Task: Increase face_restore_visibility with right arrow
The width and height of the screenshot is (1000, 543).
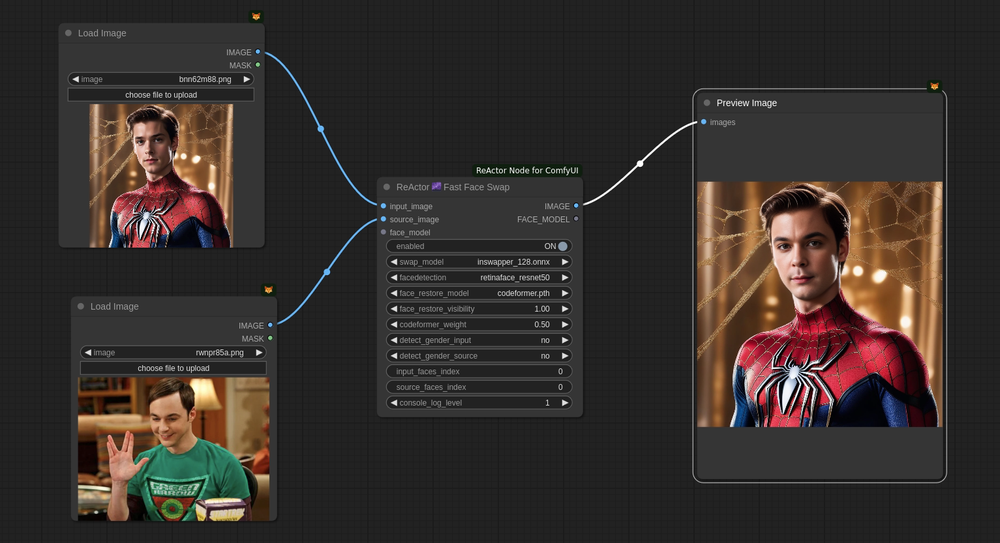Action: pyautogui.click(x=564, y=309)
